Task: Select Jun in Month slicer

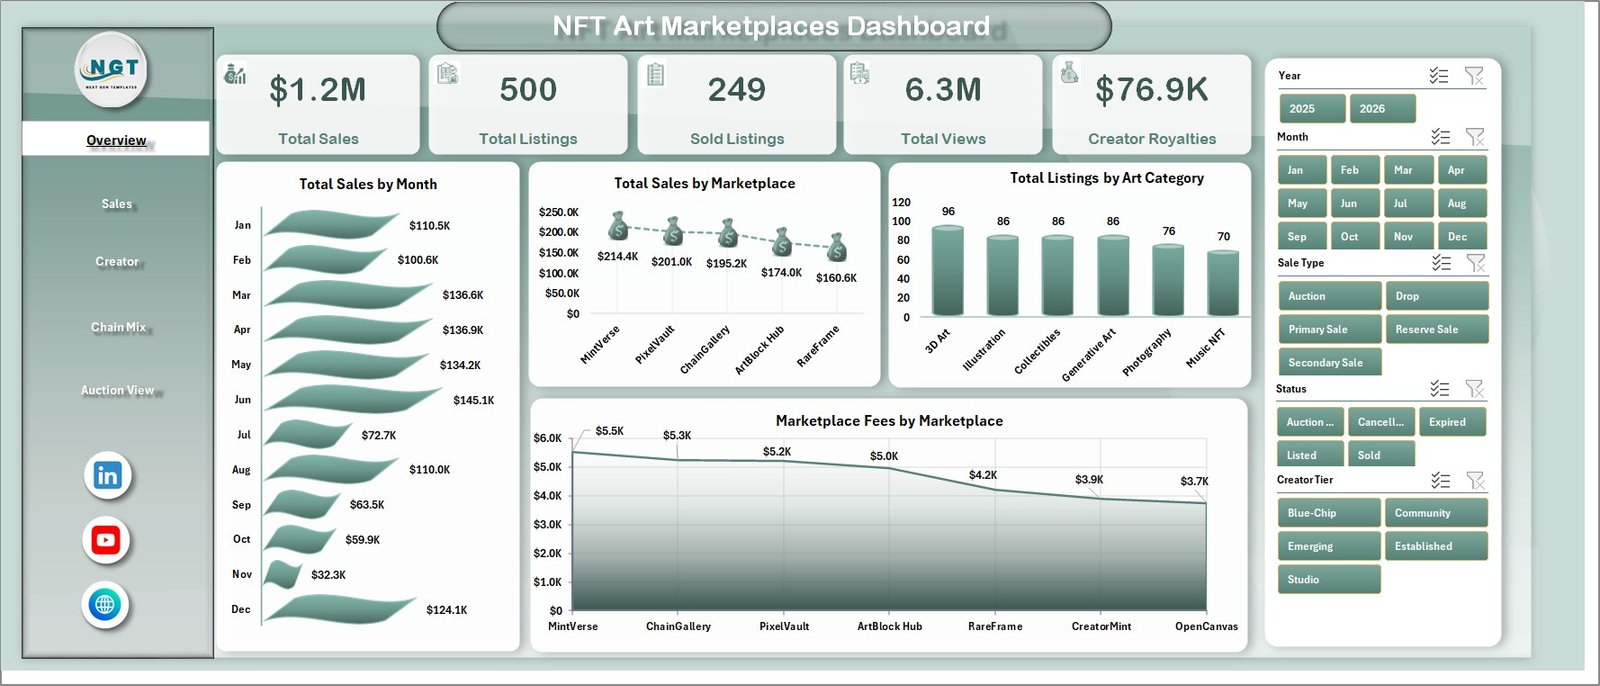Action: pyautogui.click(x=1356, y=203)
